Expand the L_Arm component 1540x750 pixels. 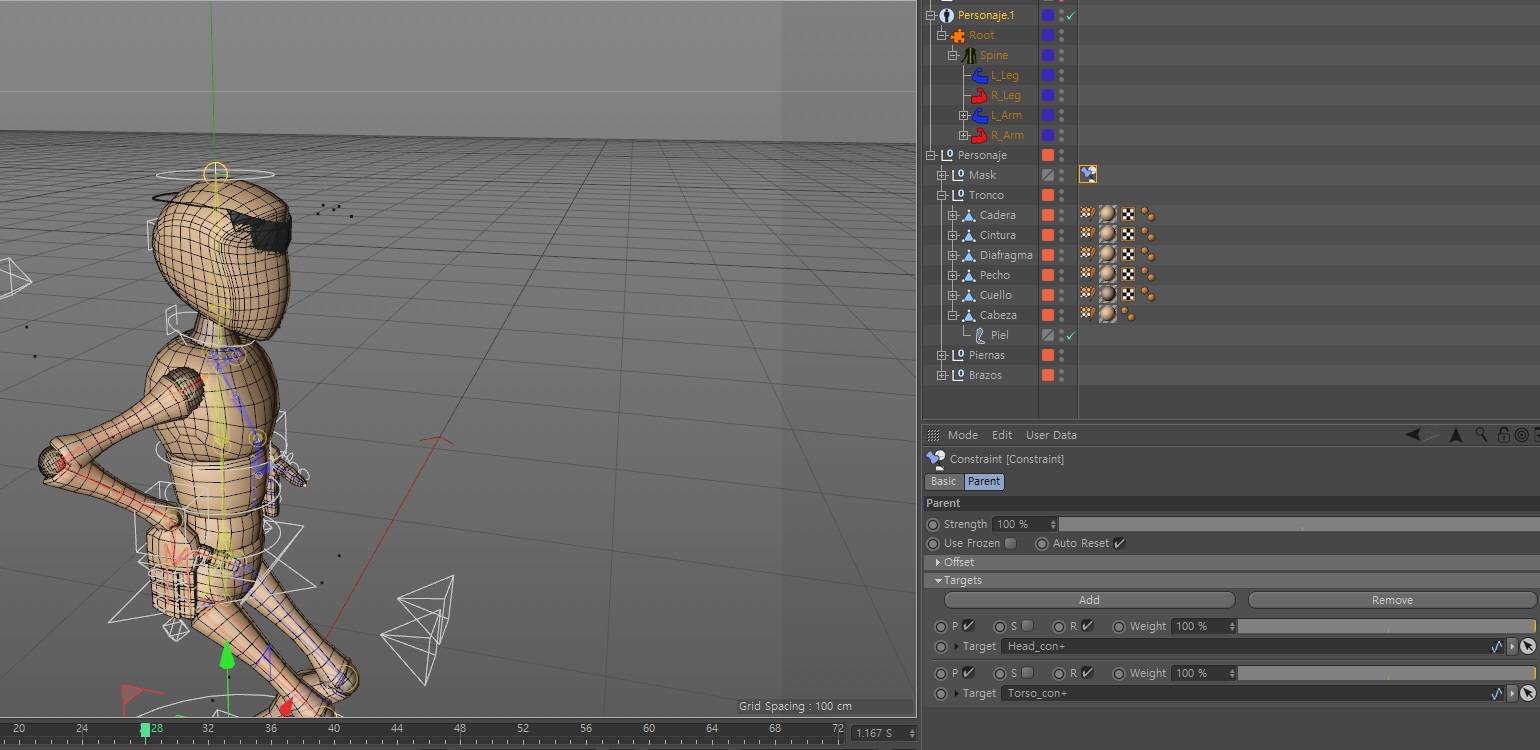pyautogui.click(x=963, y=115)
